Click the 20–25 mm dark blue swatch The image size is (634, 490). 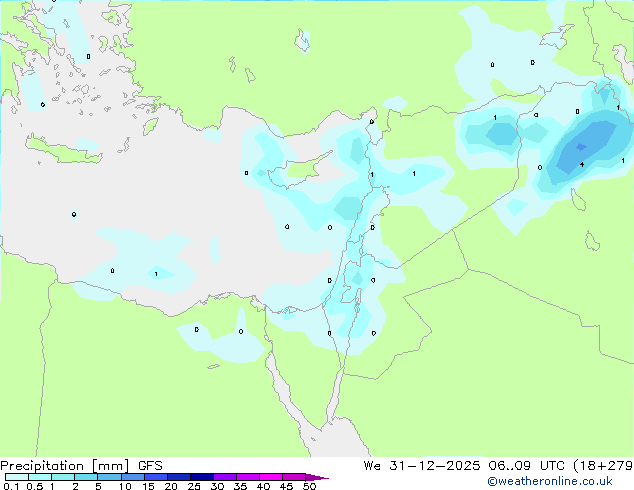tap(178, 477)
